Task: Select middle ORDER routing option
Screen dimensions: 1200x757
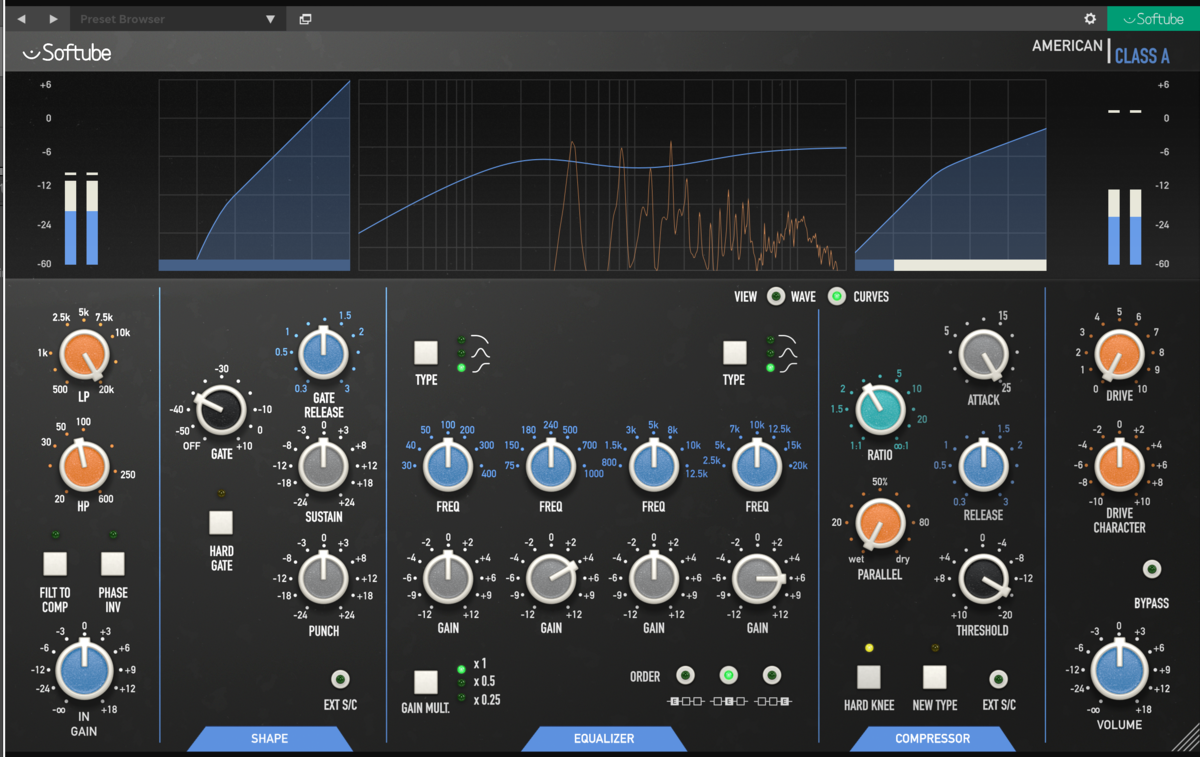Action: point(729,676)
